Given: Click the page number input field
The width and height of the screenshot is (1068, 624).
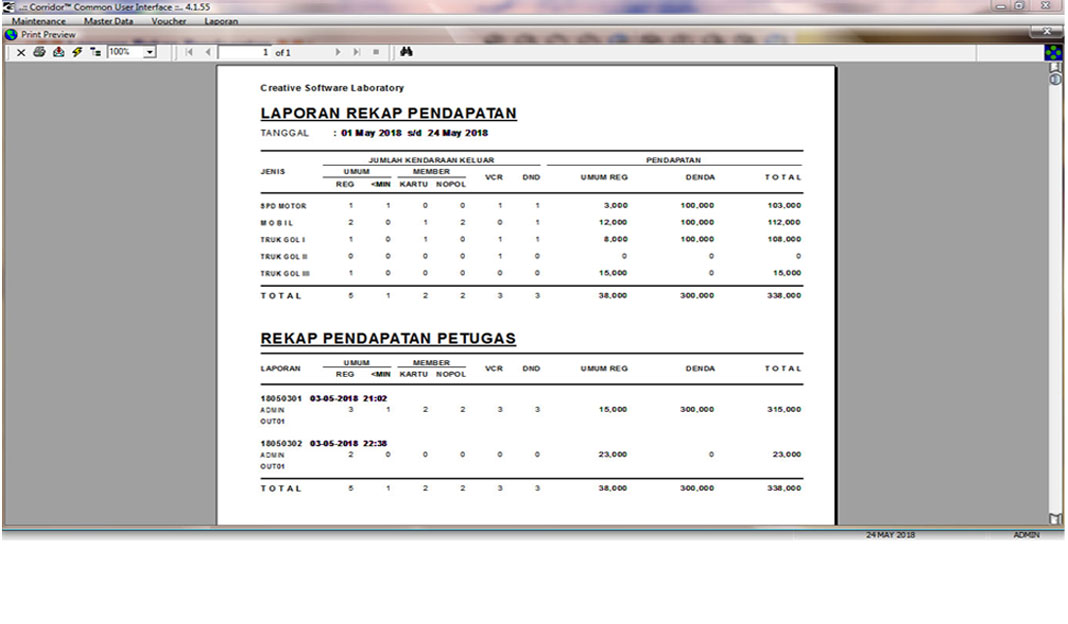Looking at the screenshot, I should pyautogui.click(x=245, y=52).
